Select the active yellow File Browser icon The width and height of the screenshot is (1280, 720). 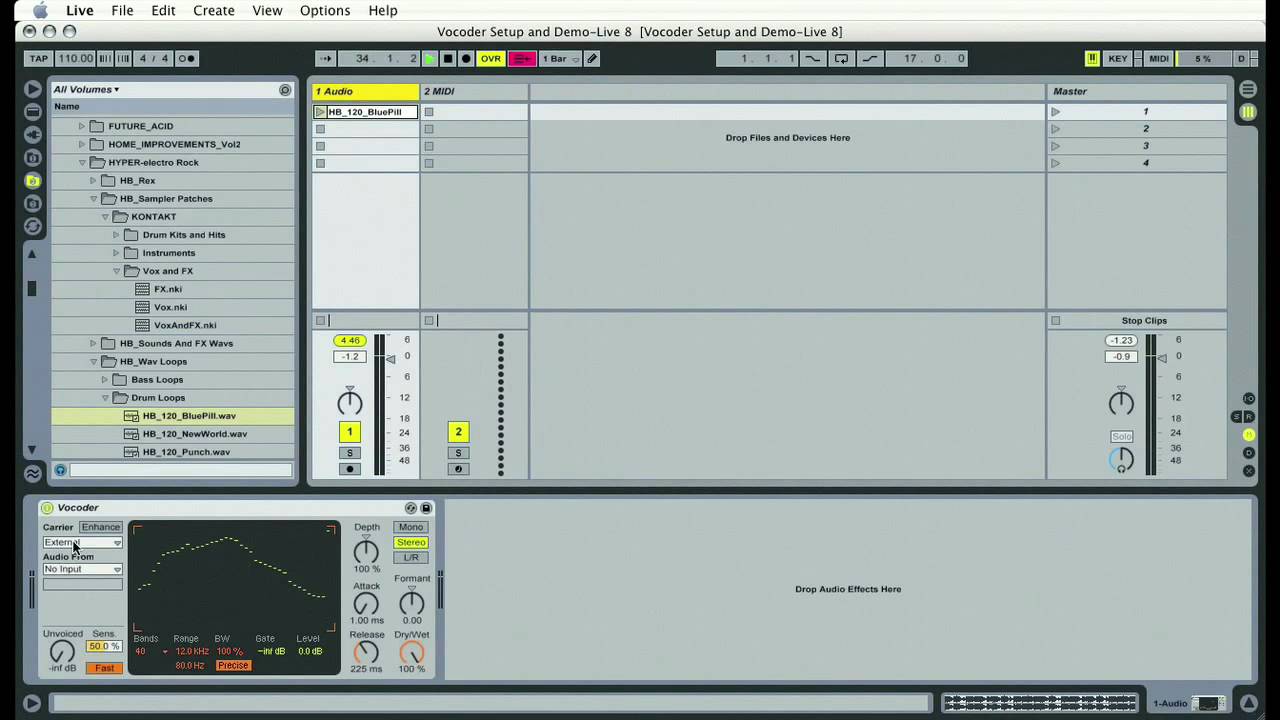[33, 181]
